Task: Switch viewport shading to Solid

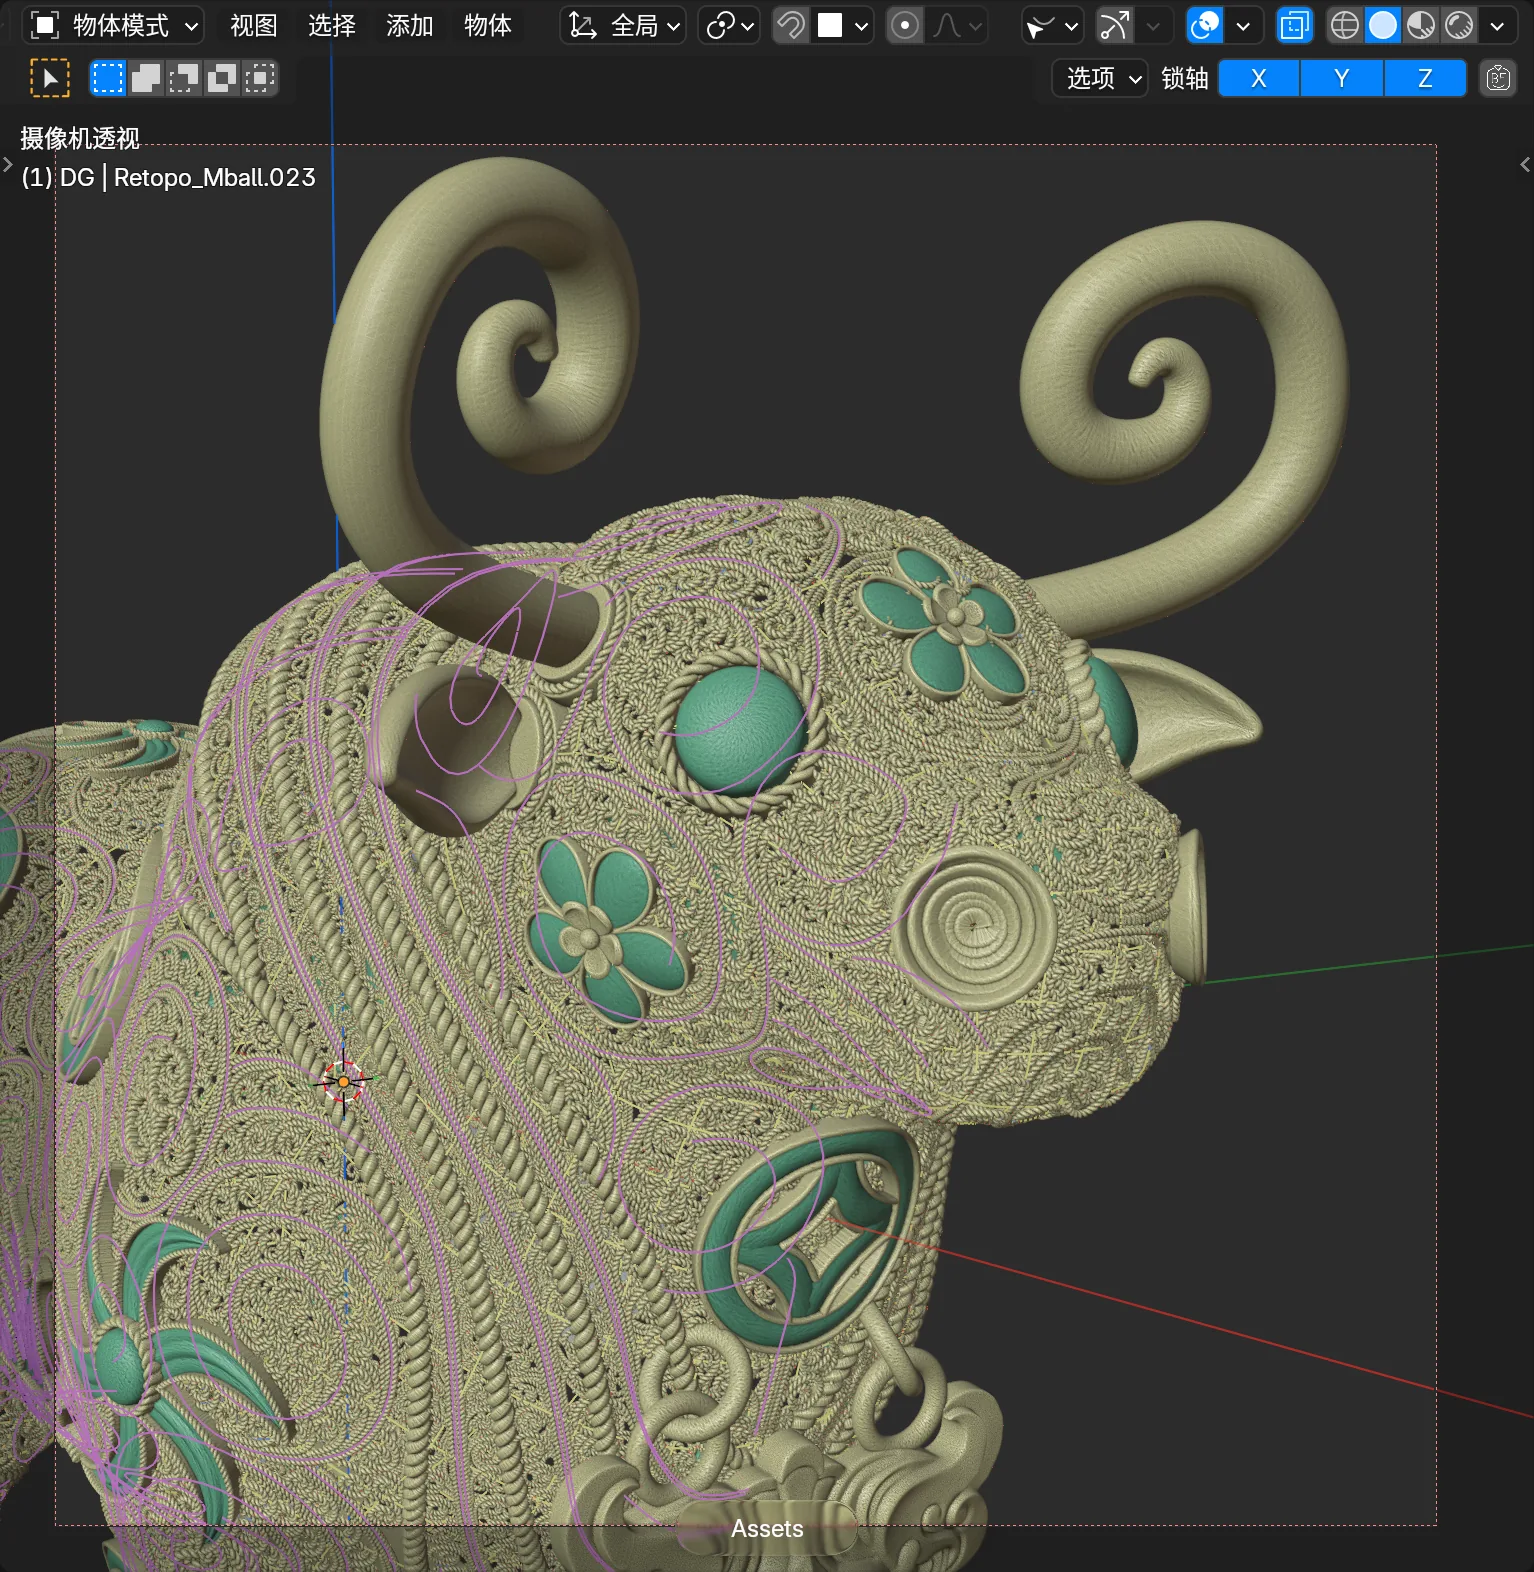Action: pyautogui.click(x=1383, y=25)
